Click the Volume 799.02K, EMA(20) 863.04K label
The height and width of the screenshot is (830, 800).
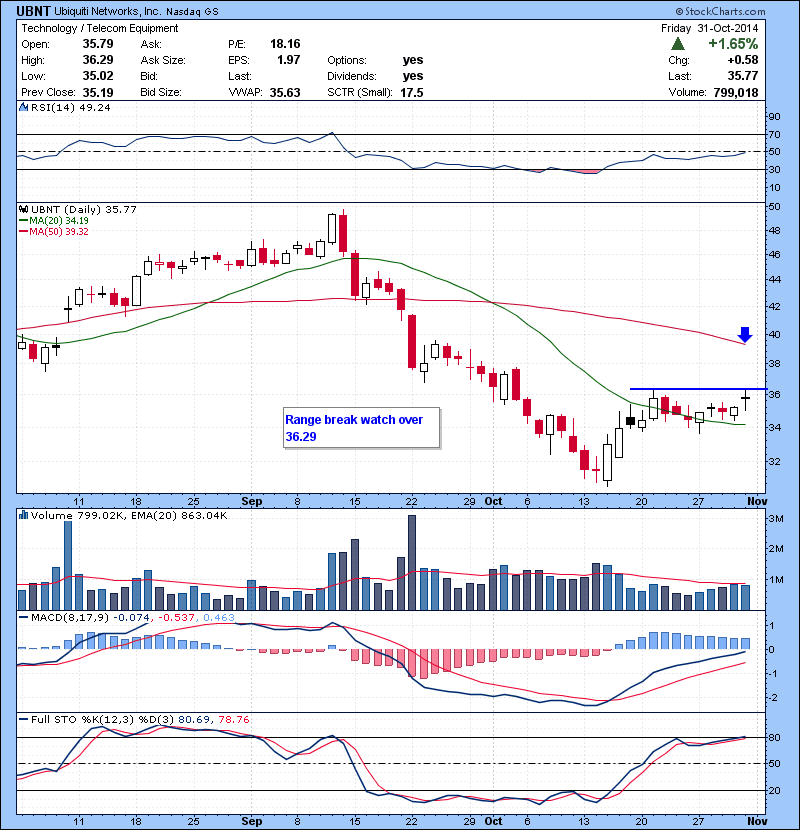click(x=129, y=516)
